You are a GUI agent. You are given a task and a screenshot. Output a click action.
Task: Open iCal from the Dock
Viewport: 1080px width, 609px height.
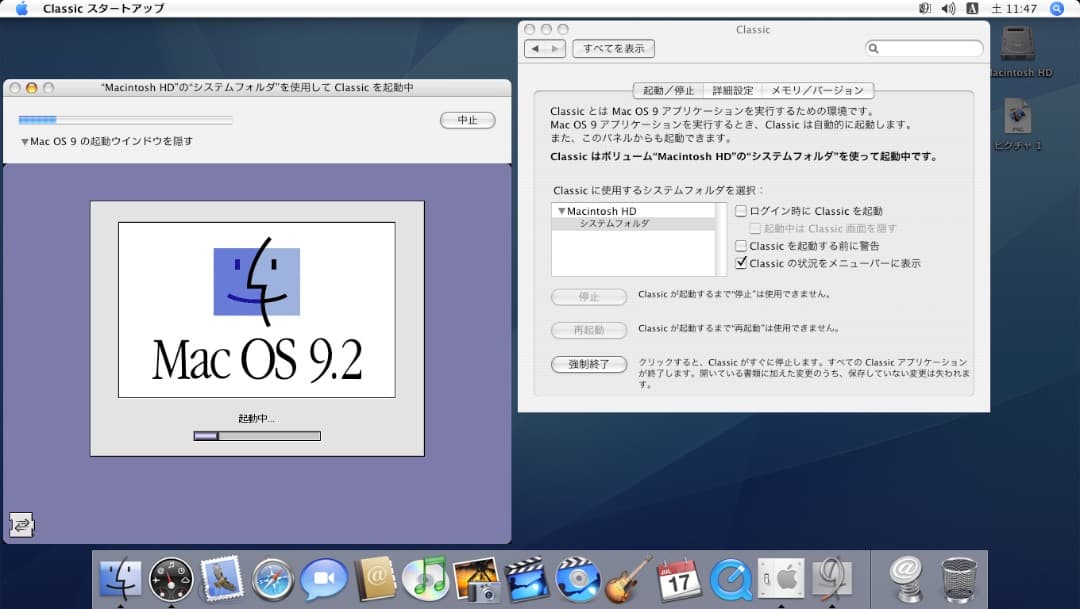coord(680,578)
